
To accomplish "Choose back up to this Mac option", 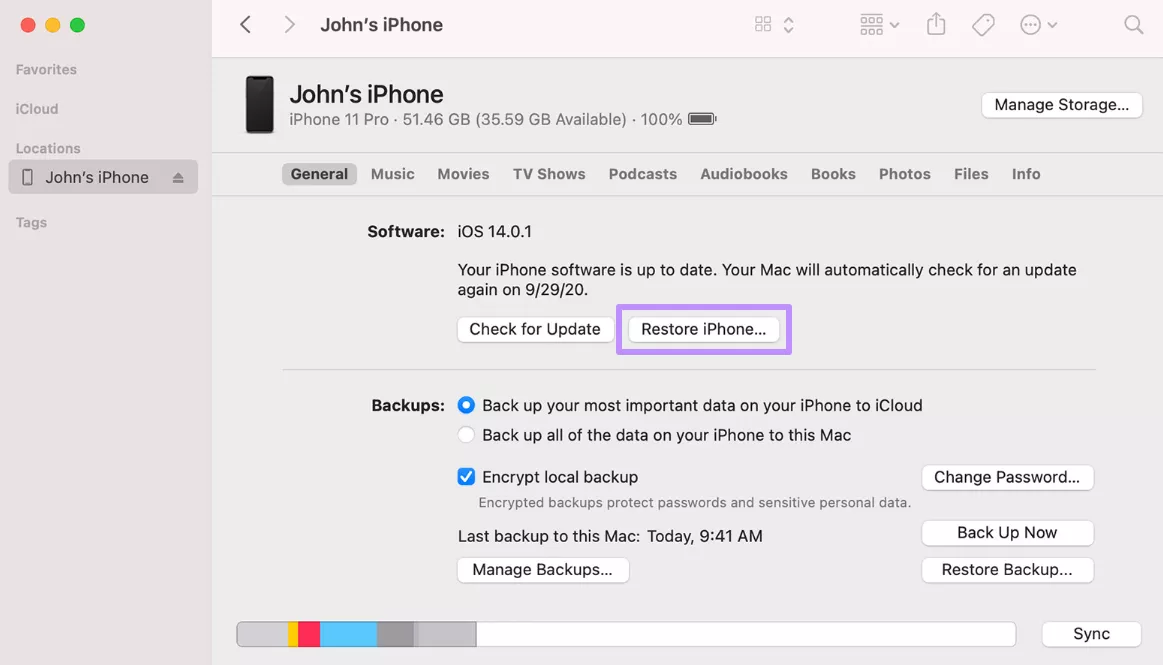I will [466, 435].
